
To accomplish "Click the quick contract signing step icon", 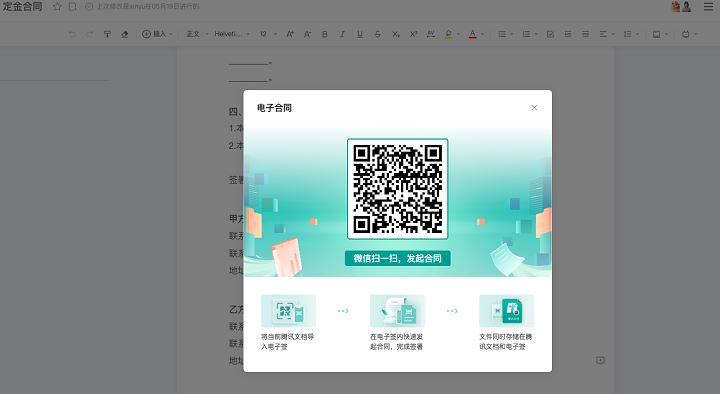I will [398, 311].
